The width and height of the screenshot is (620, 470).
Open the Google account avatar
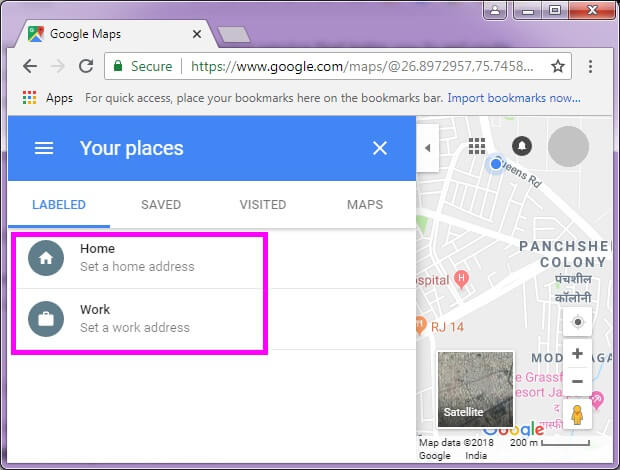[568, 146]
